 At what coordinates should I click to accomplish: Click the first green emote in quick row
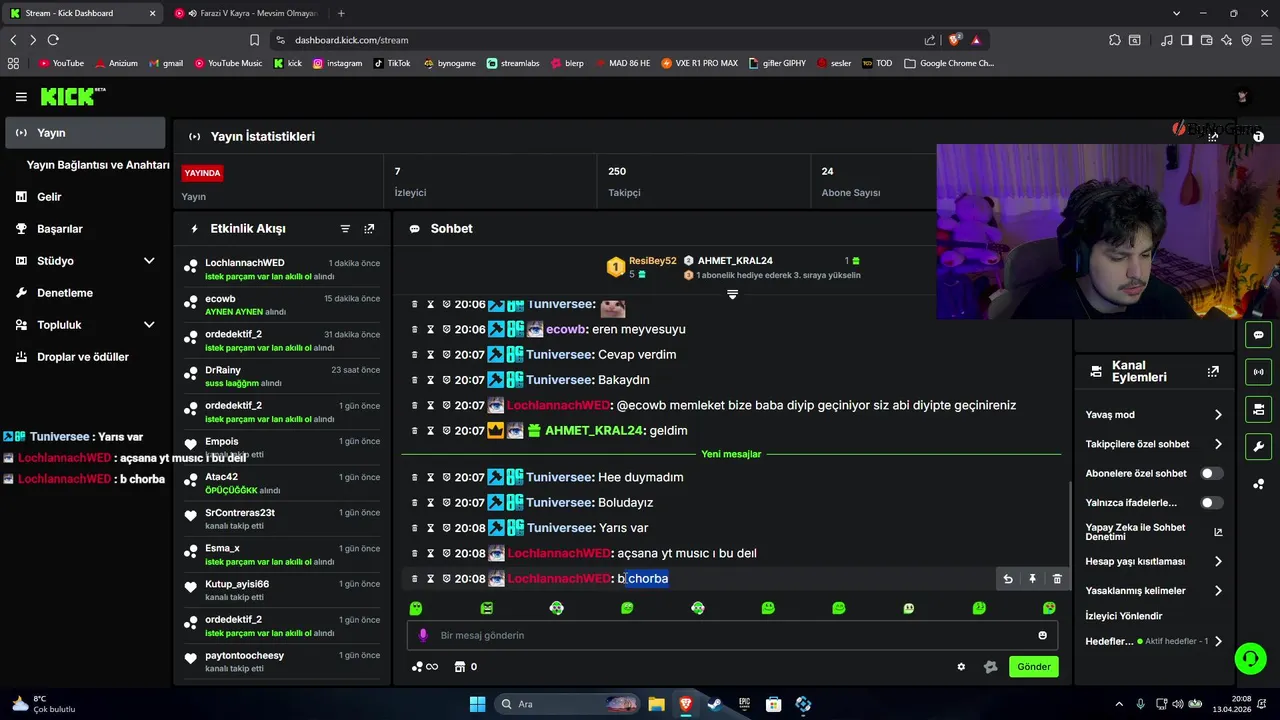[416, 608]
